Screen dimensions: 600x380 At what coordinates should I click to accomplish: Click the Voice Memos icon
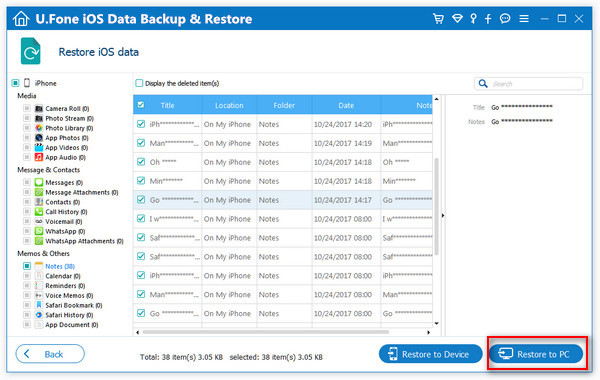click(x=39, y=295)
